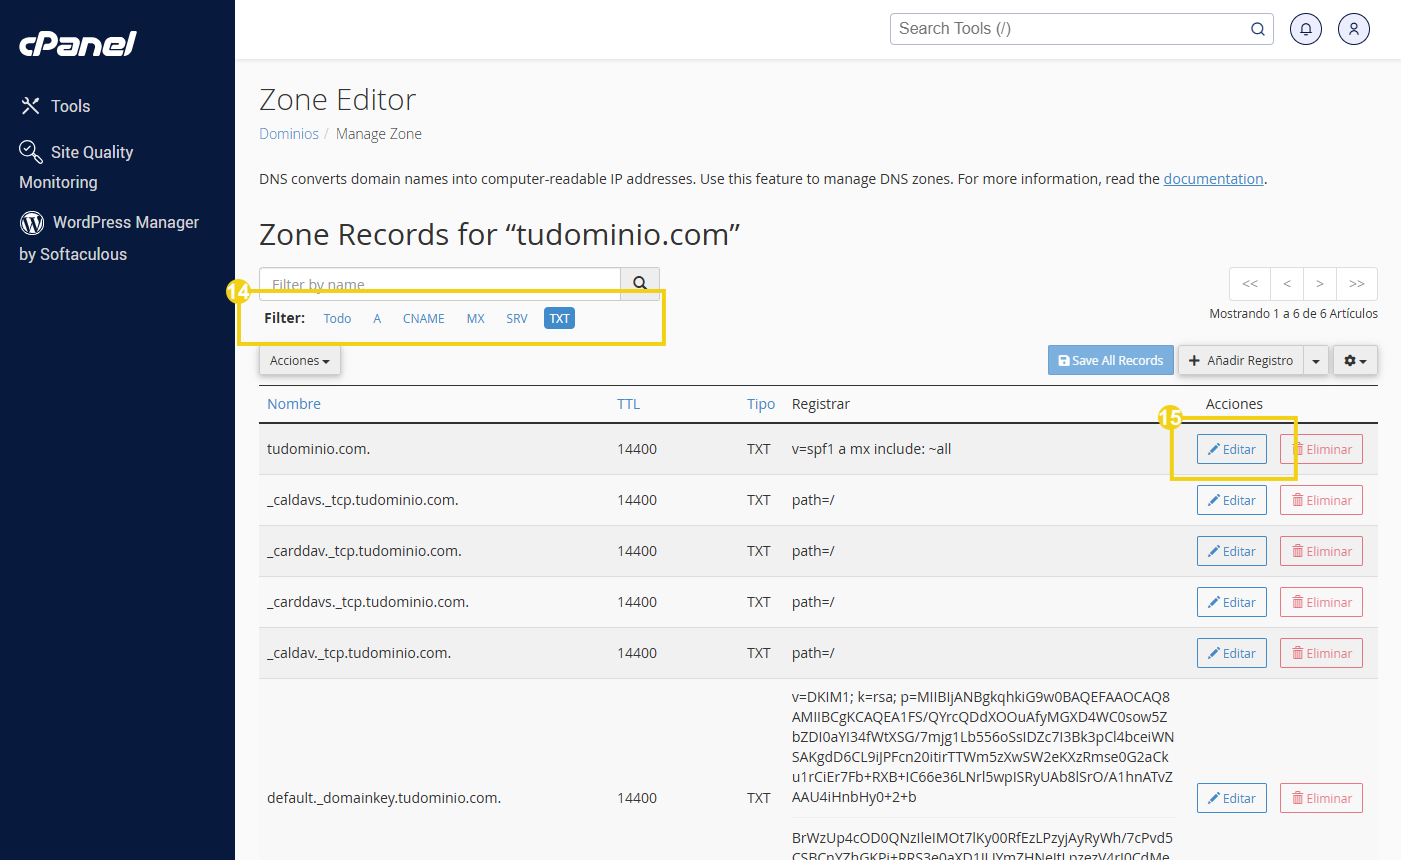Filter records by MX type

pyautogui.click(x=475, y=318)
